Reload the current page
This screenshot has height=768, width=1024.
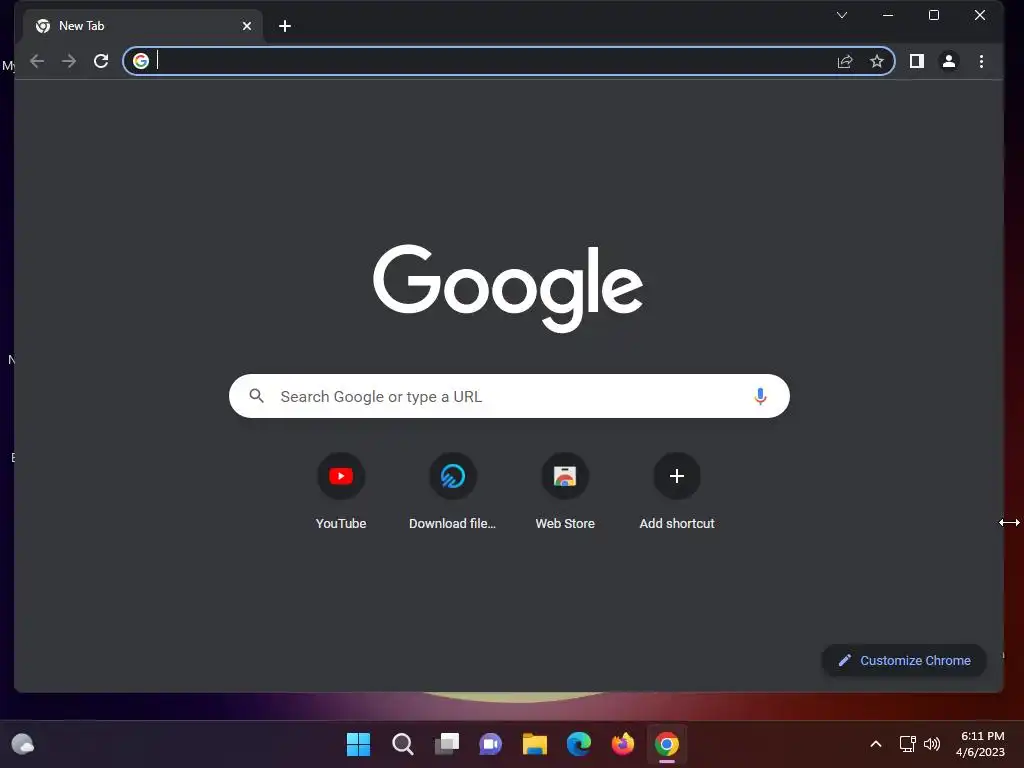101,61
